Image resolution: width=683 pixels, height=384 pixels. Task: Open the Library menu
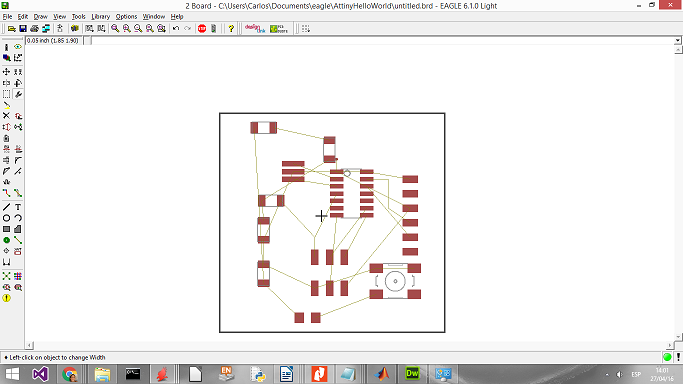pyautogui.click(x=101, y=17)
